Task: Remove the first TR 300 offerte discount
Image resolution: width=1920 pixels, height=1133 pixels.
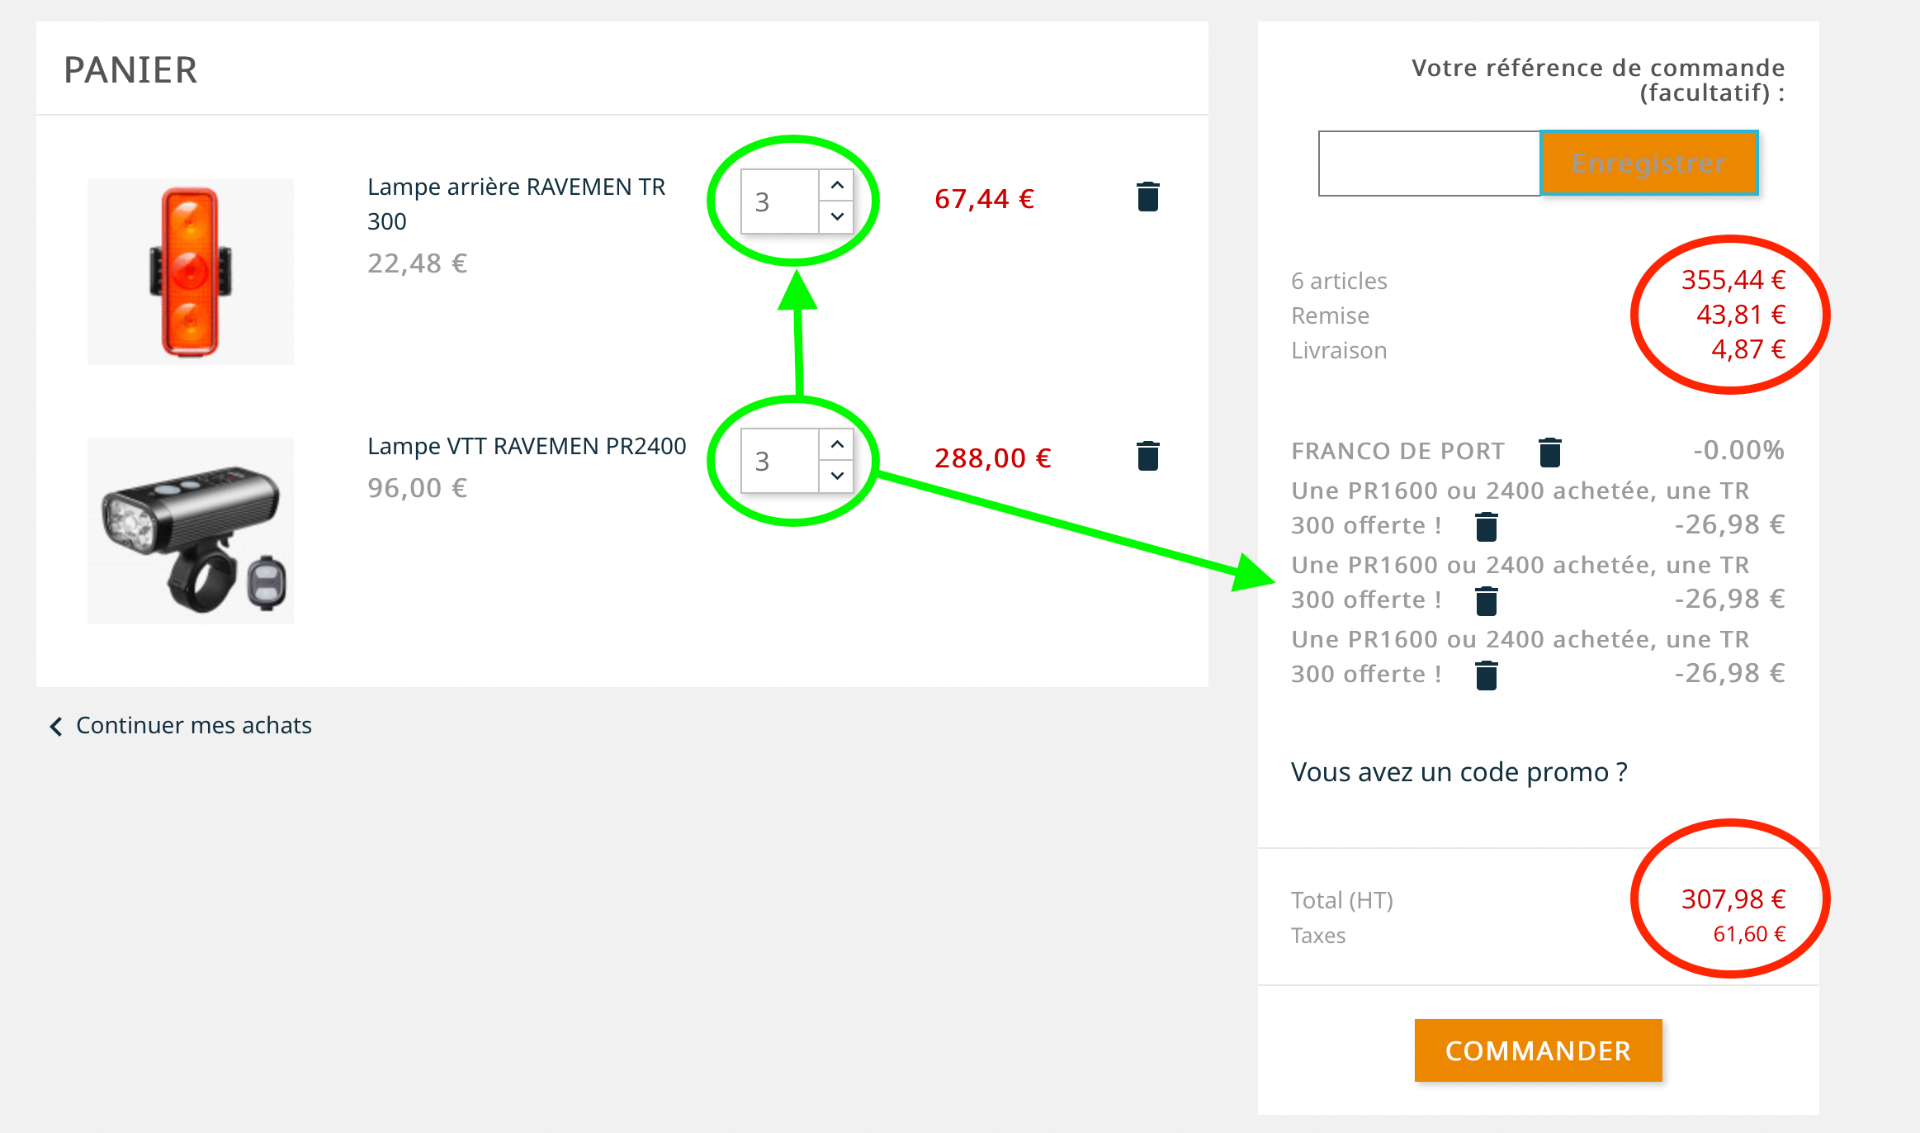Action: tap(1487, 526)
